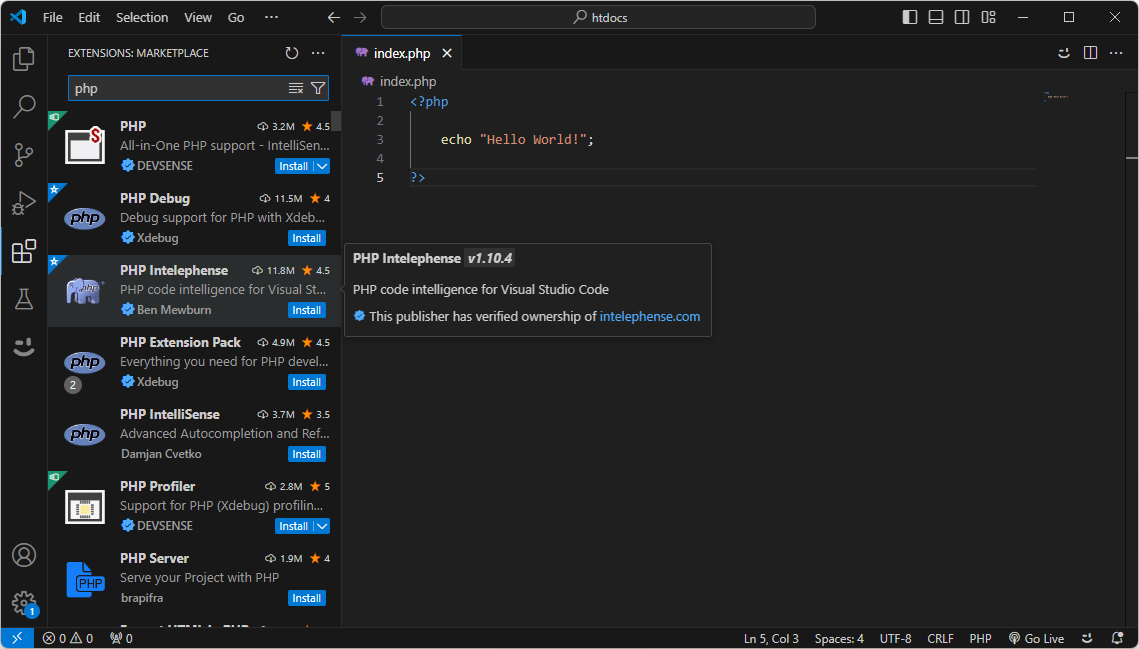Click the PHP Intelephense elephant icon
Viewport: 1139px width, 649px height.
[x=85, y=291]
